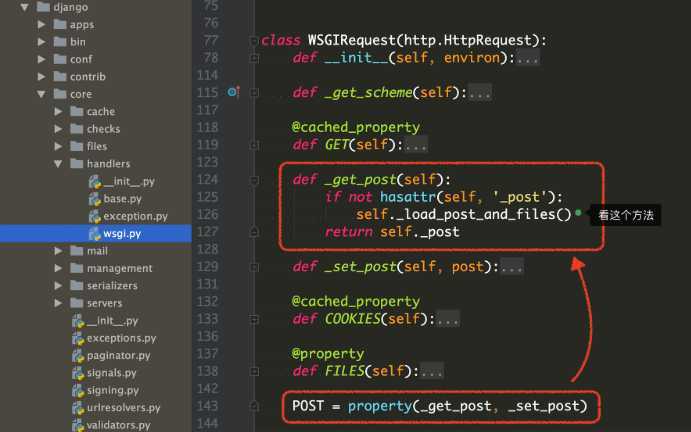Open exception.py in the handlers folder
Viewport: 691px width, 432px height.
(135, 216)
